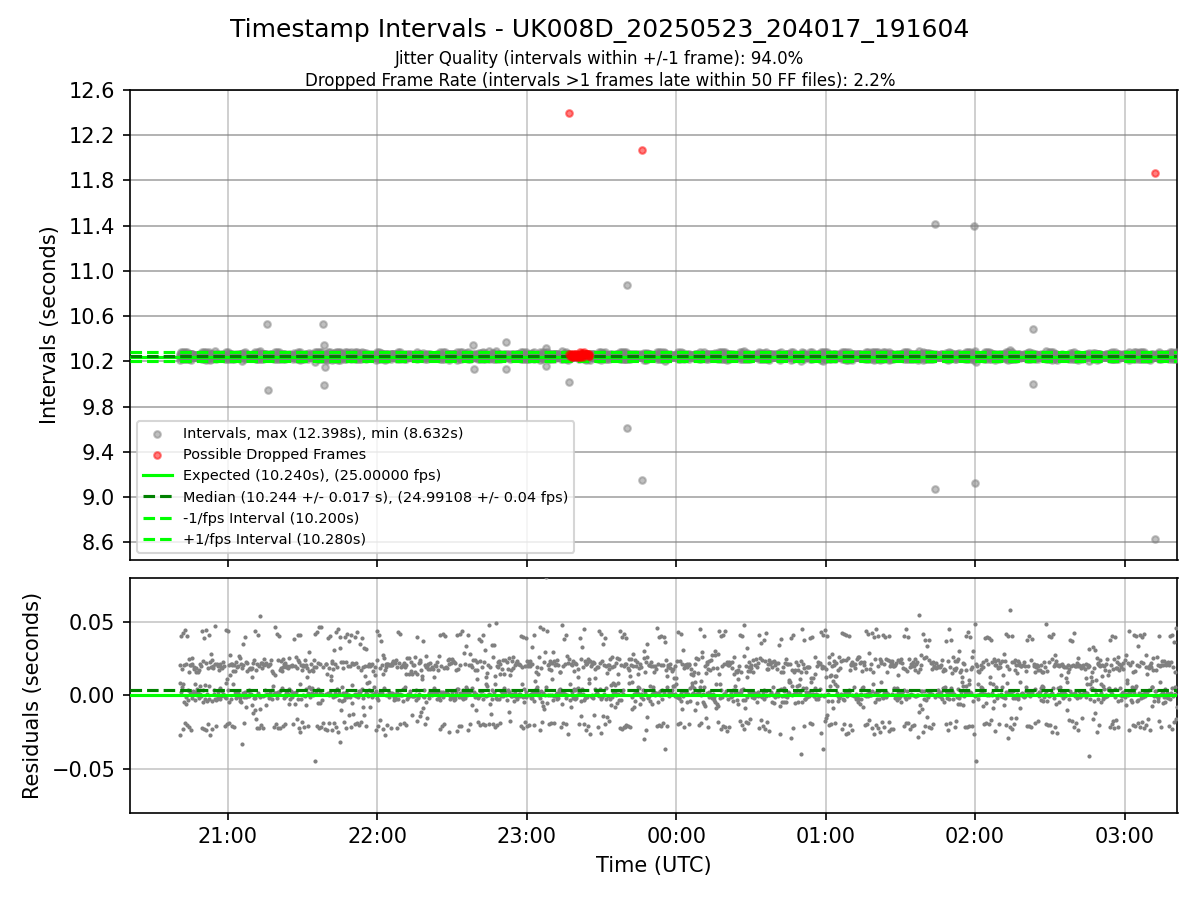Click the 'Time (UTC)' x-axis label
The image size is (1200, 900).
point(653,865)
